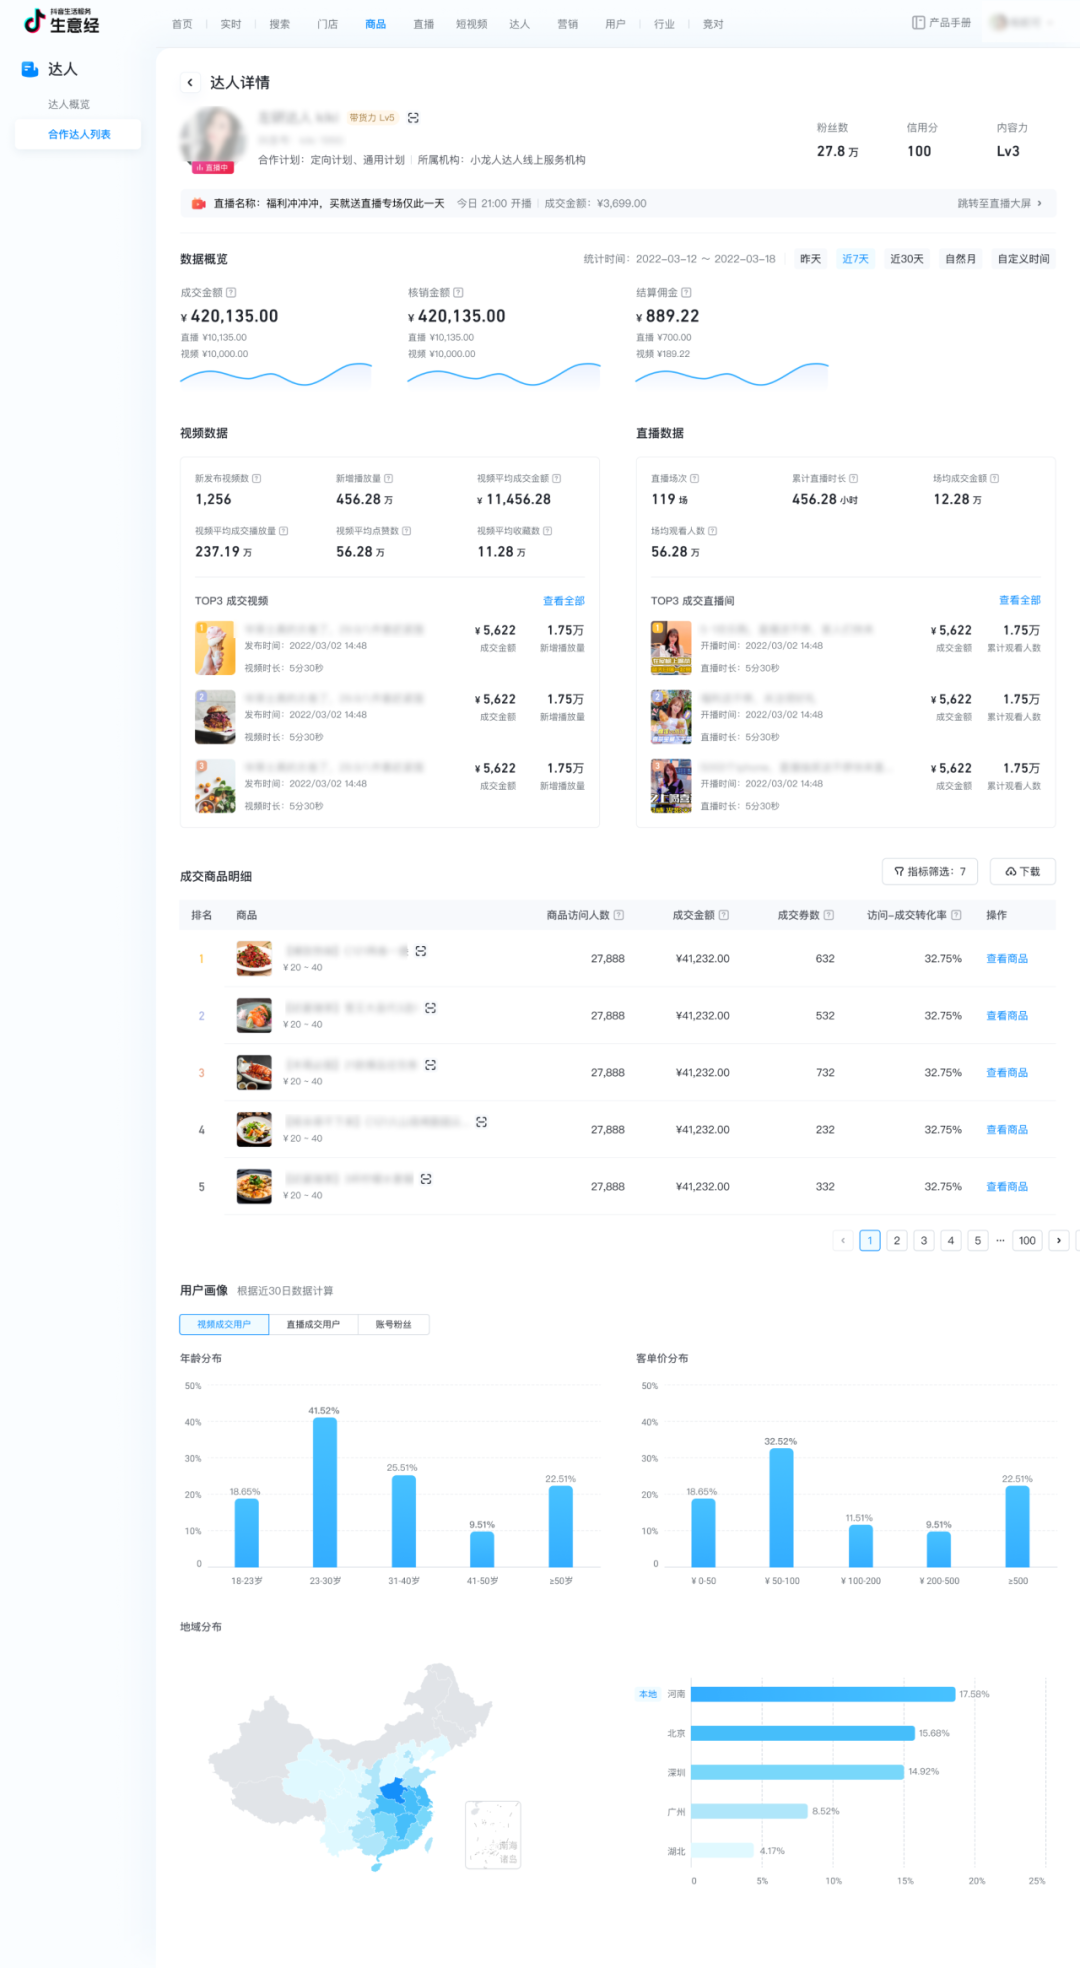This screenshot has width=1080, height=1968.
Task: Click the back arrow beside 达人详情
Action: click(190, 83)
